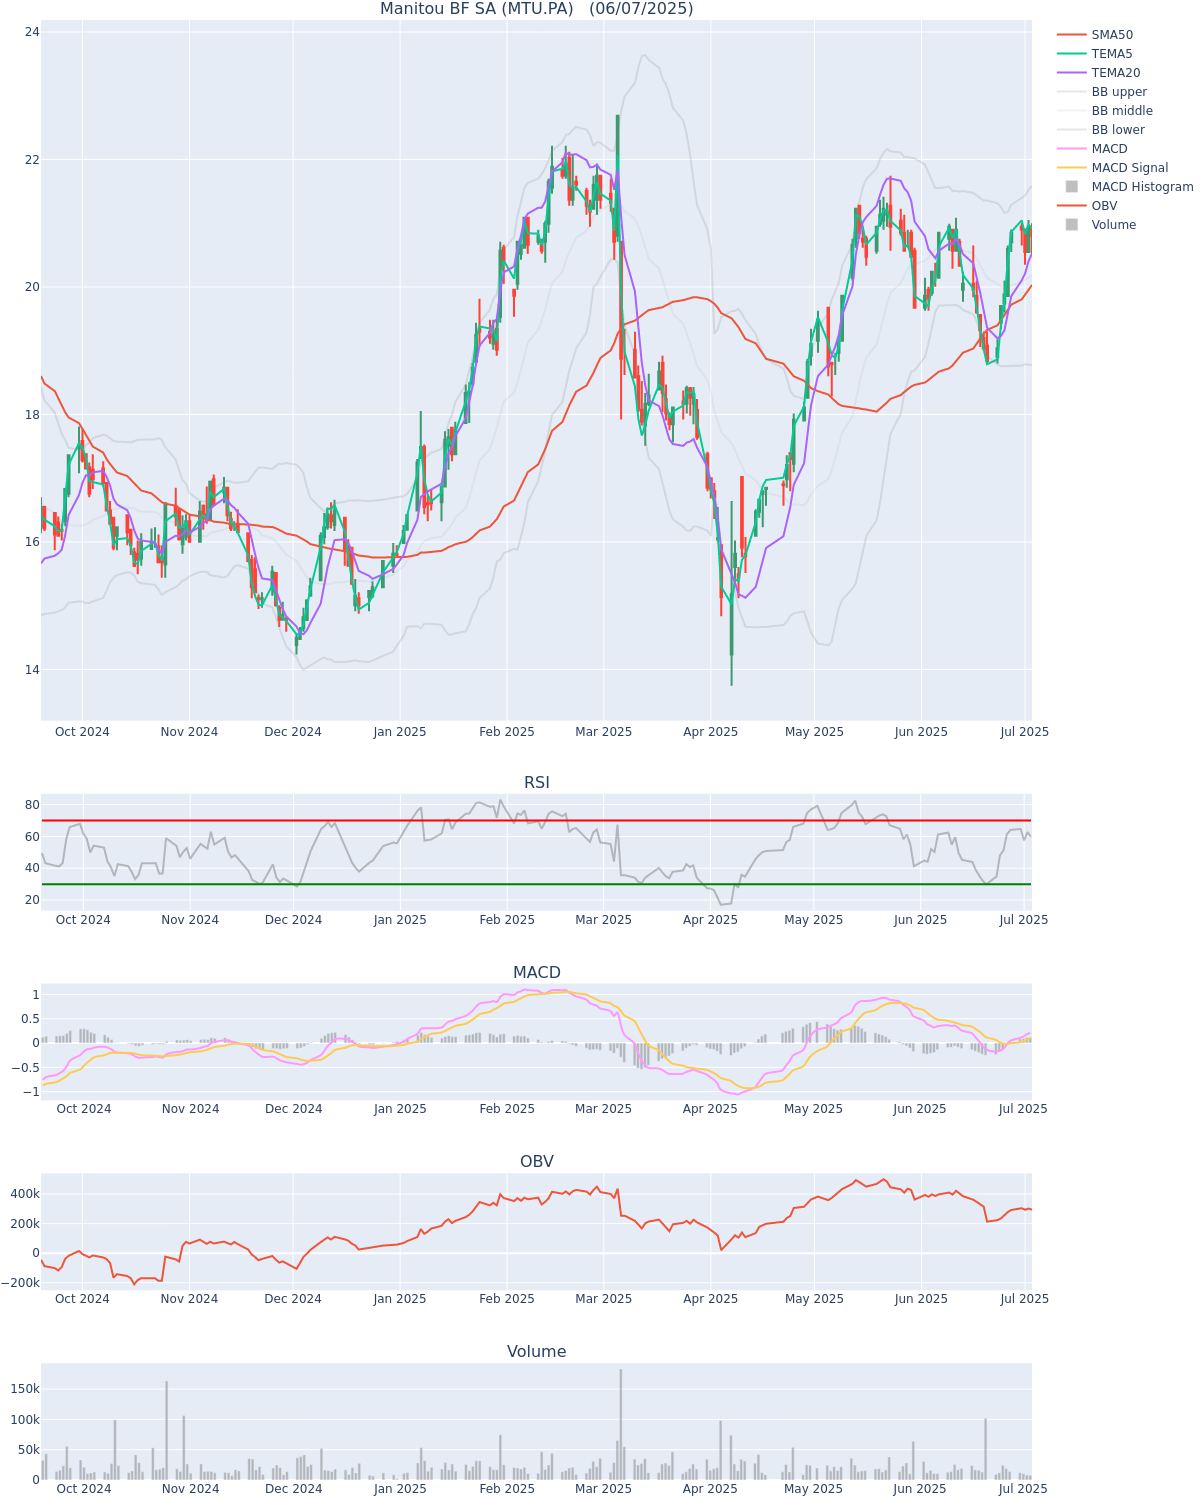Image resolution: width=1200 pixels, height=1500 pixels.
Task: Click the OBV subplot title
Action: [x=536, y=1162]
